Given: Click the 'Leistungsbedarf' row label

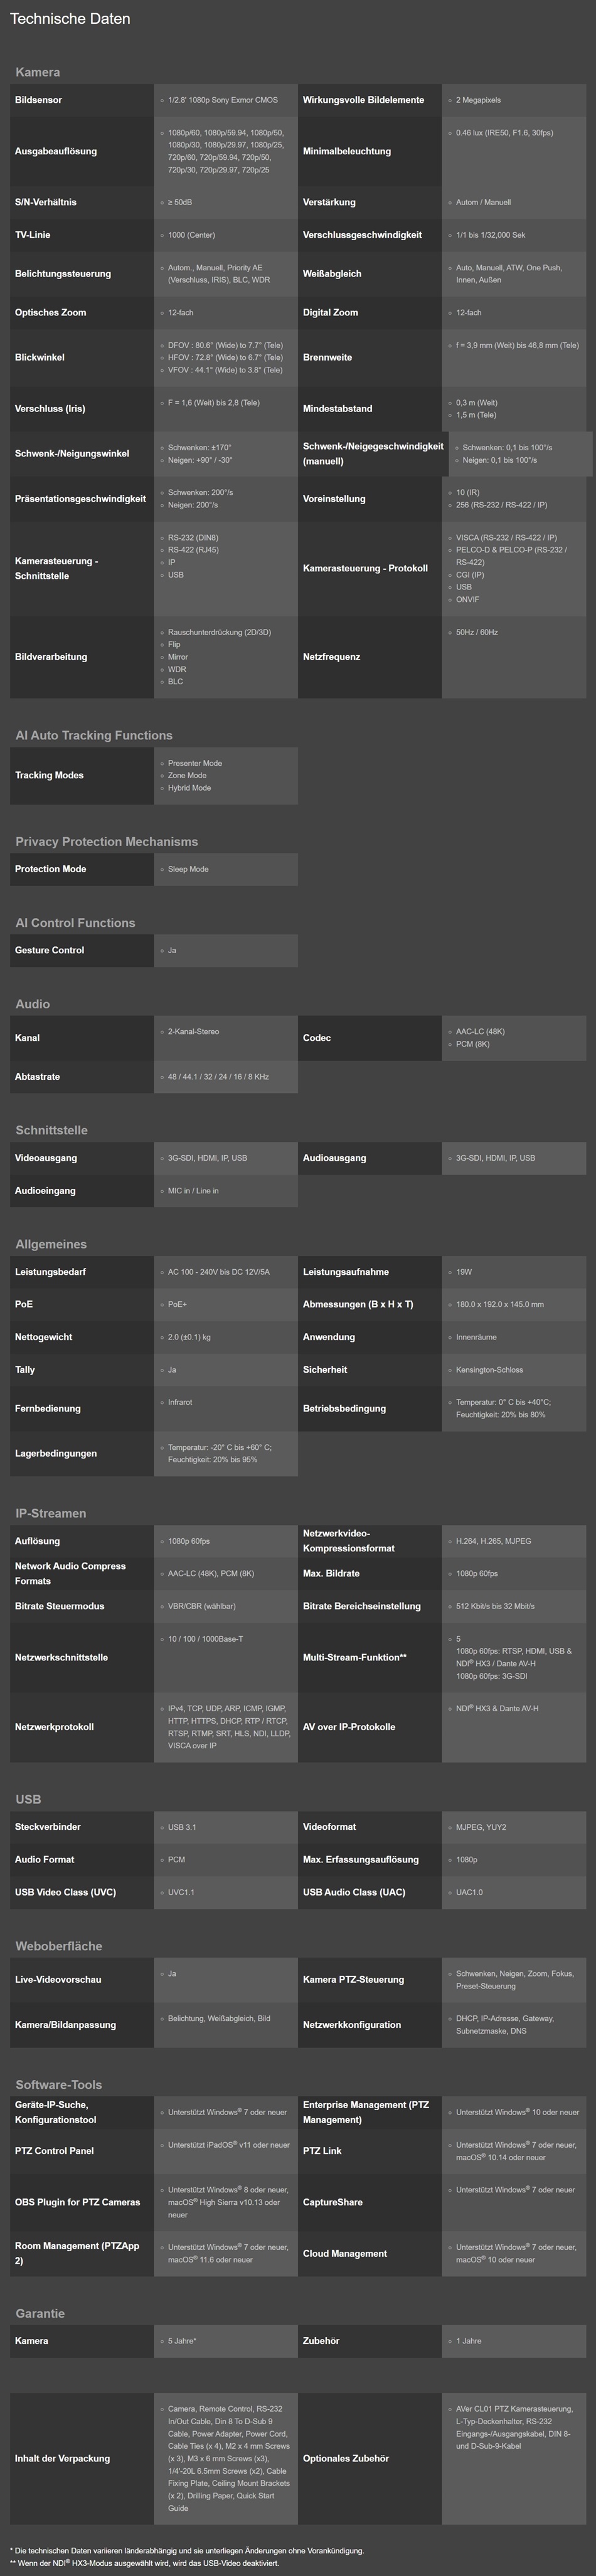Looking at the screenshot, I should point(50,1272).
